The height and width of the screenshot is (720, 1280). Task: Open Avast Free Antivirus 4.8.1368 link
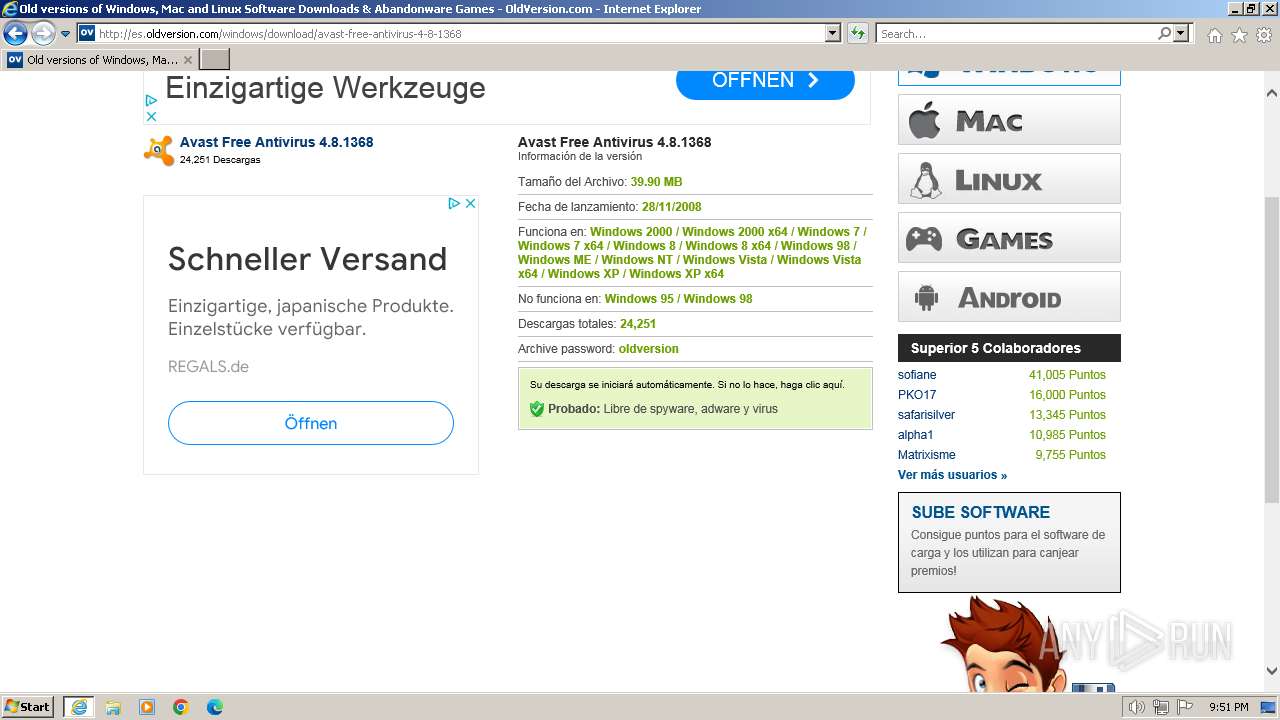pos(276,142)
